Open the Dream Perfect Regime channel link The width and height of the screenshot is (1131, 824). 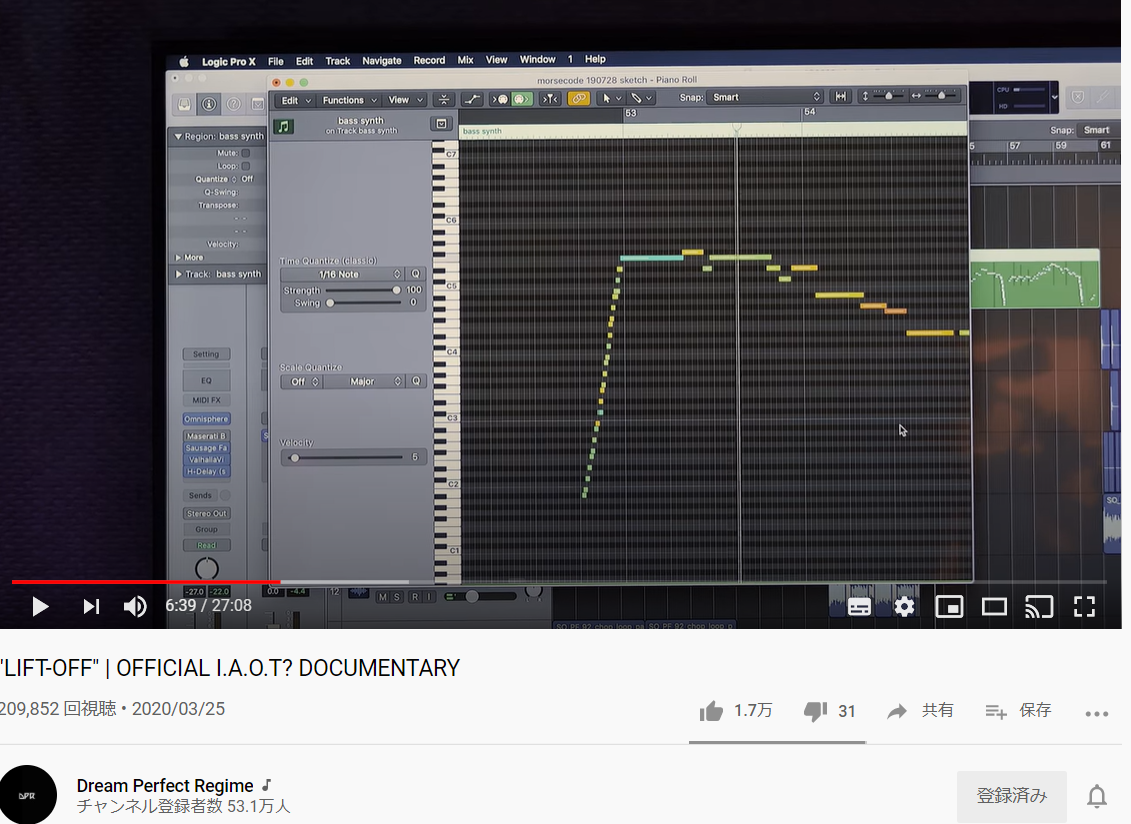165,785
